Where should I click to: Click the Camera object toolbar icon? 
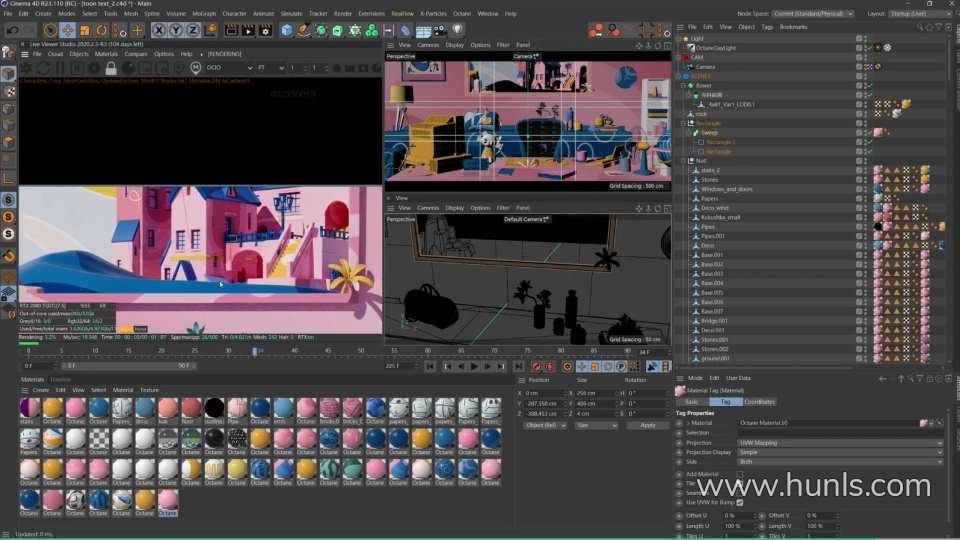440,30
